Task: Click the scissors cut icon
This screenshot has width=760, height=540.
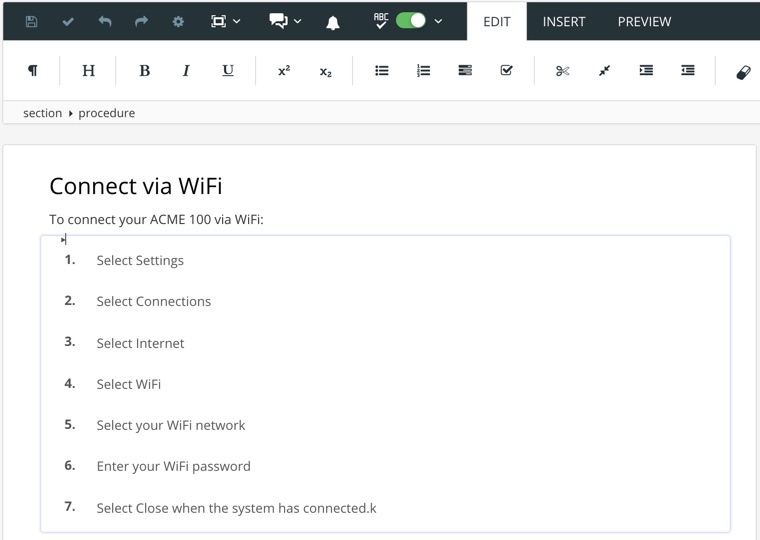Action: 562,71
